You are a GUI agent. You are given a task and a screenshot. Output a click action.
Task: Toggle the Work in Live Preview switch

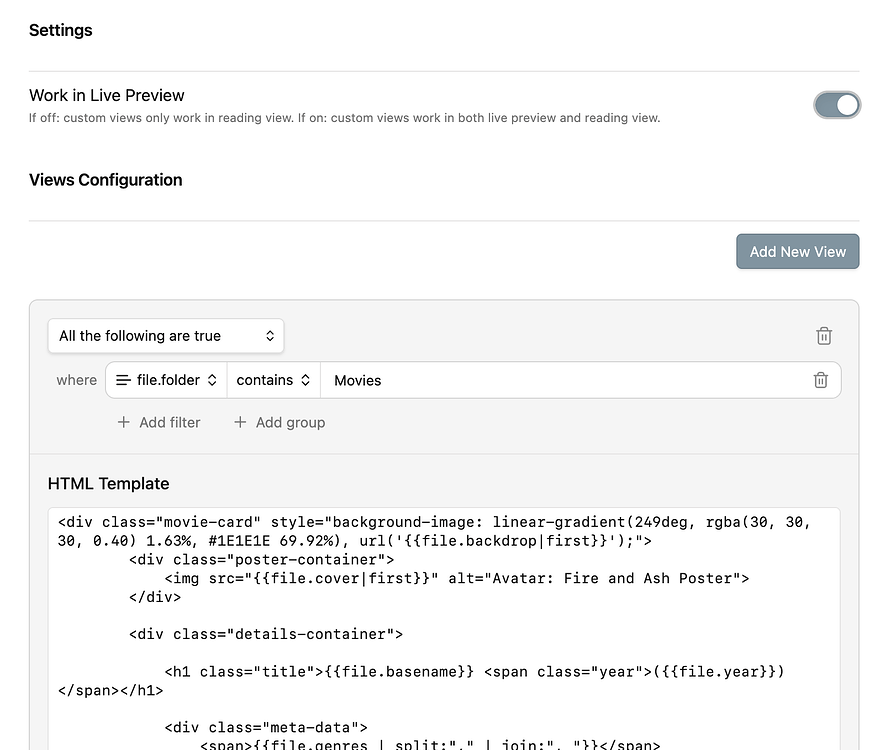837,105
